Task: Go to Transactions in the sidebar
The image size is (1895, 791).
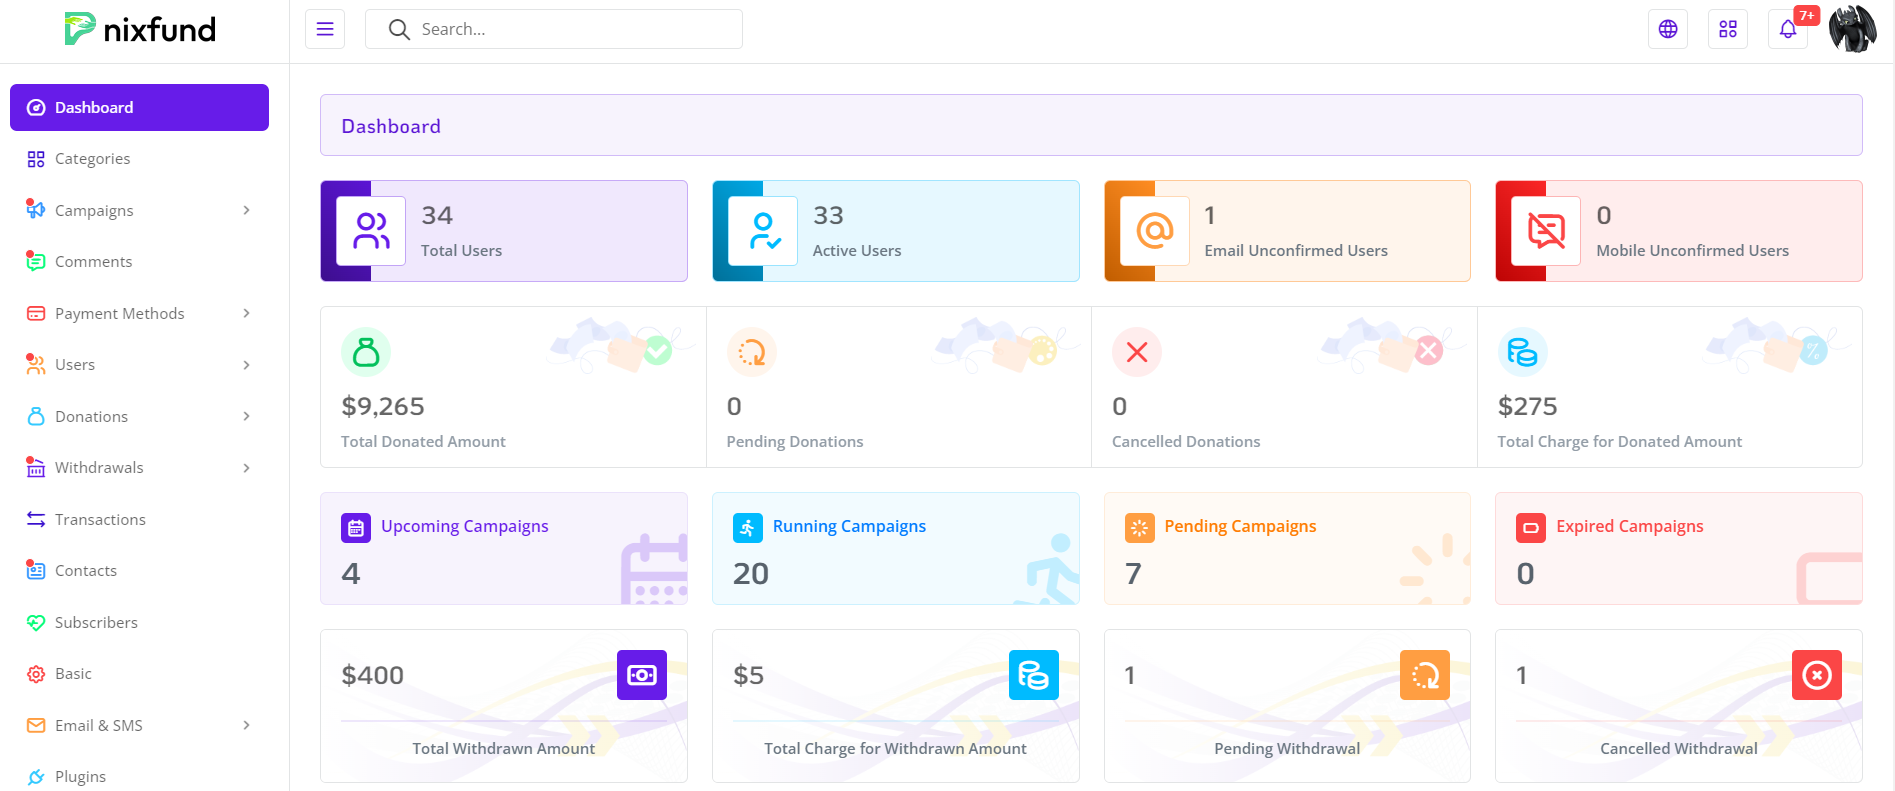Action: tap(100, 519)
